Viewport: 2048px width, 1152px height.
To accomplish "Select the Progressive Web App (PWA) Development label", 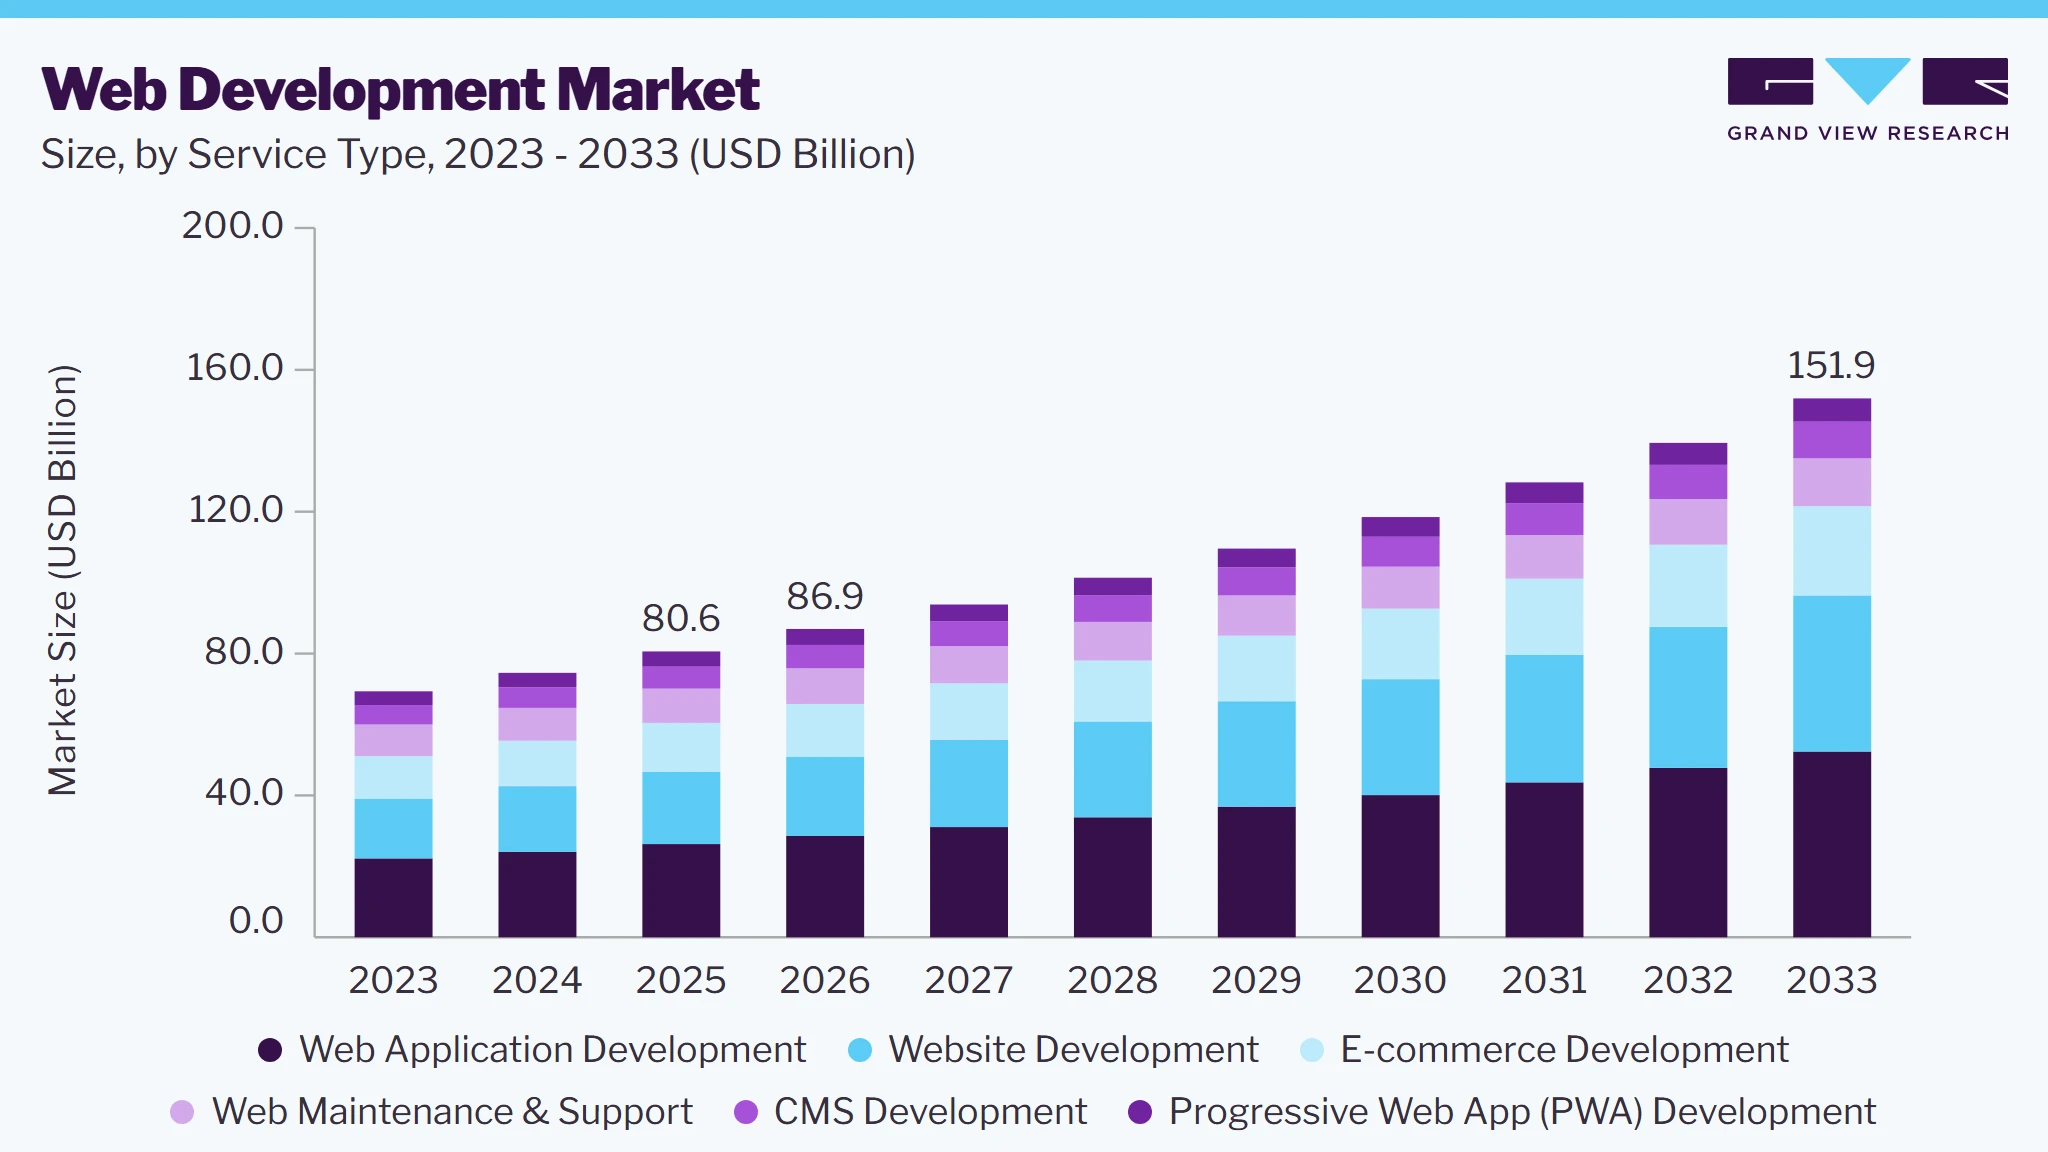I will 1522,1112.
